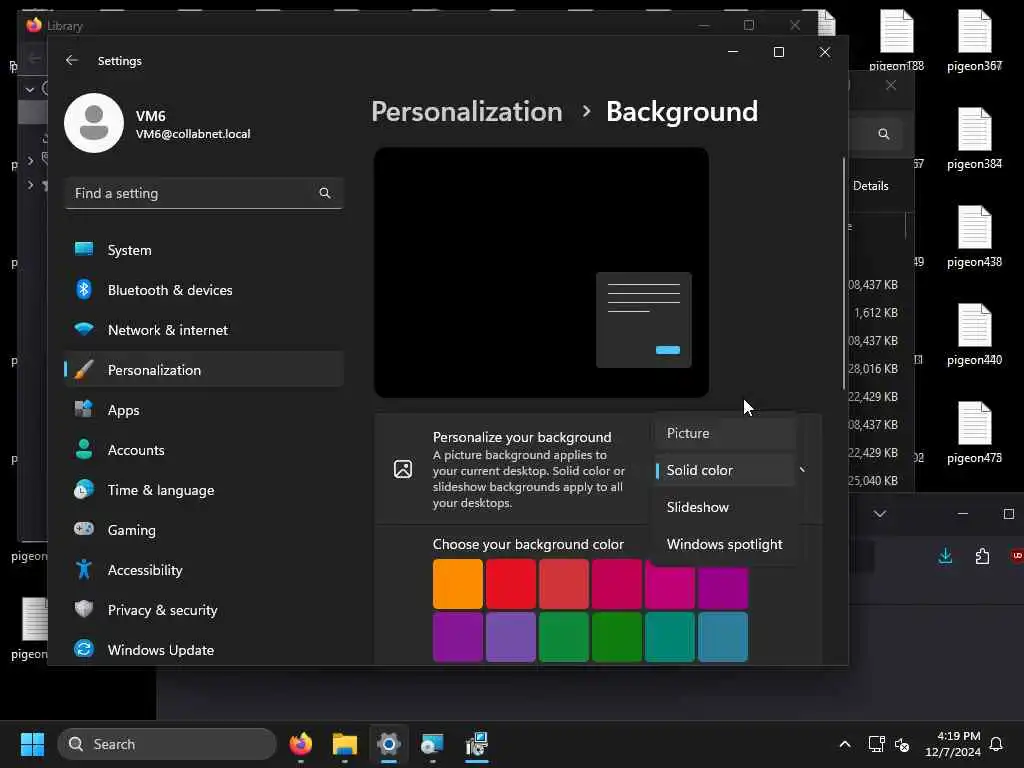Select pigeon384 desktop file icon
The height and width of the screenshot is (768, 1024).
coord(974,138)
